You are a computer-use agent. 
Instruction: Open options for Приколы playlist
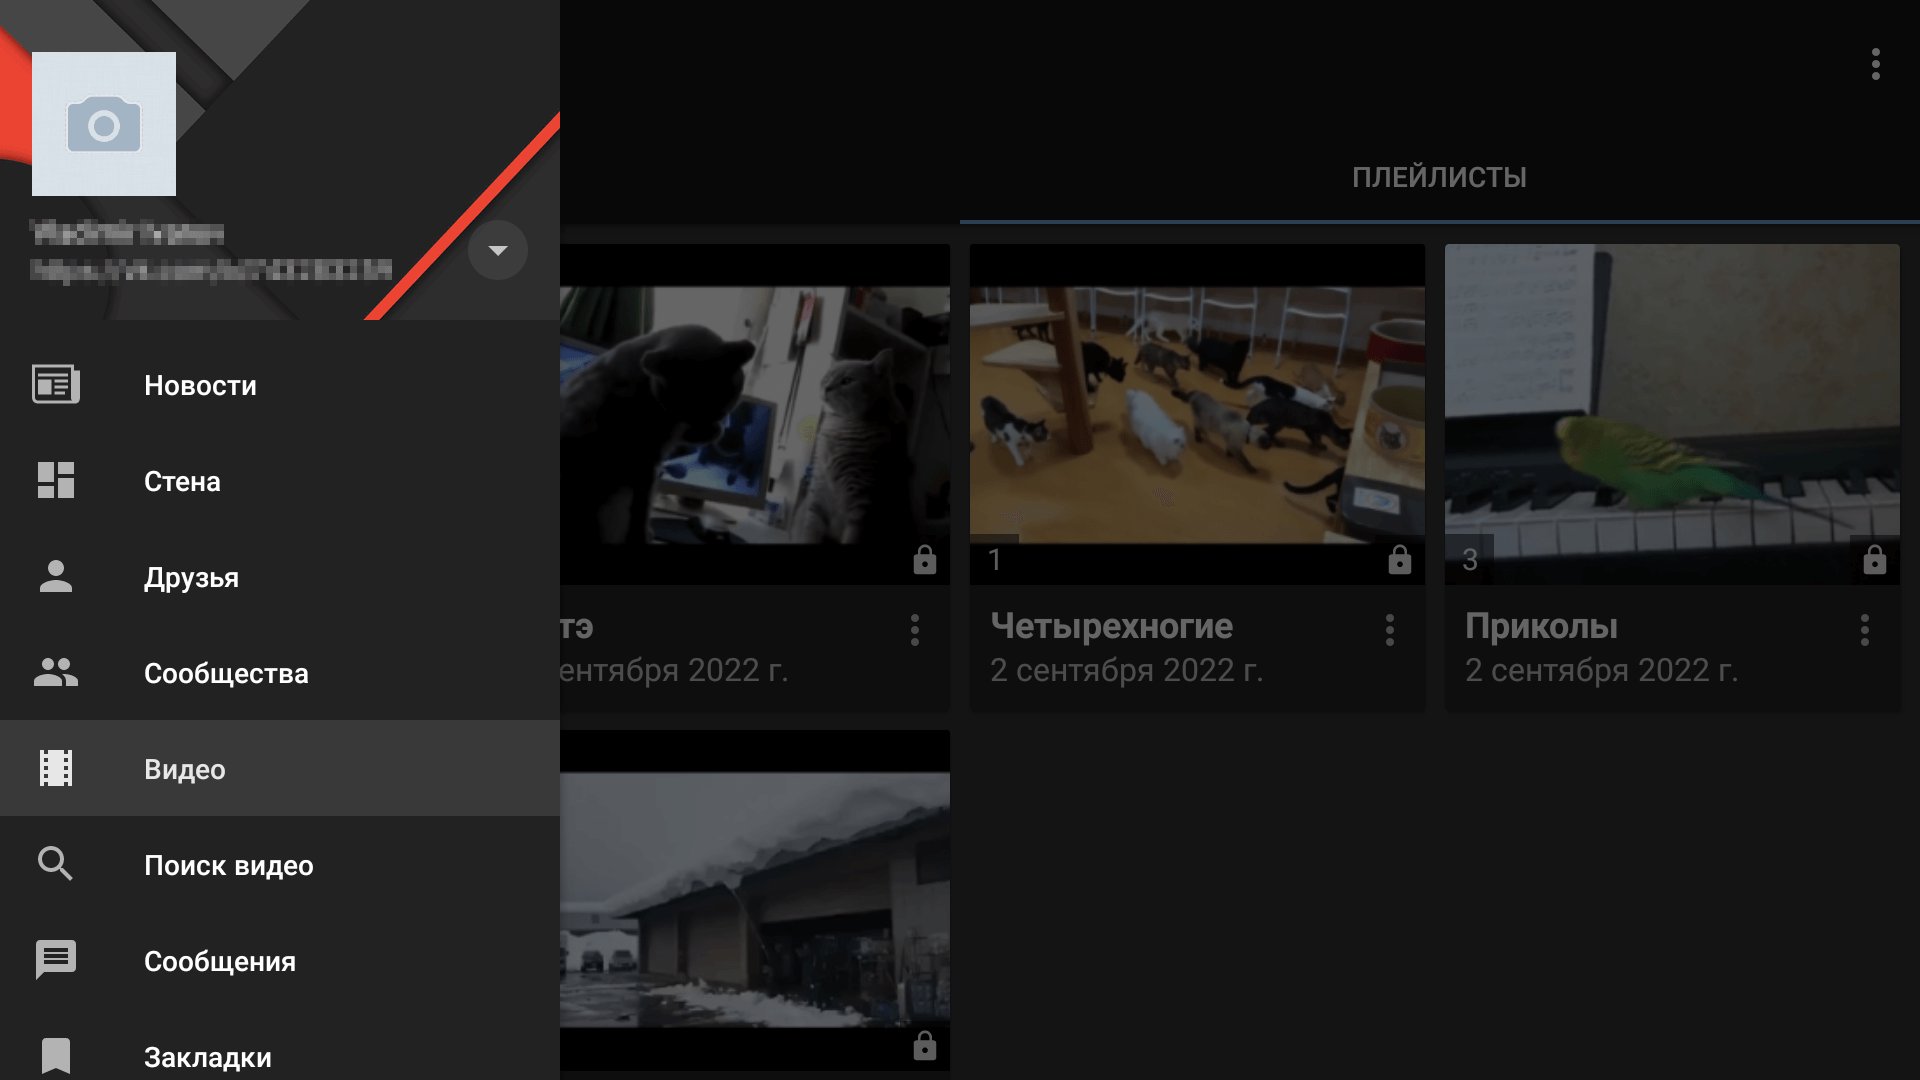point(1864,630)
